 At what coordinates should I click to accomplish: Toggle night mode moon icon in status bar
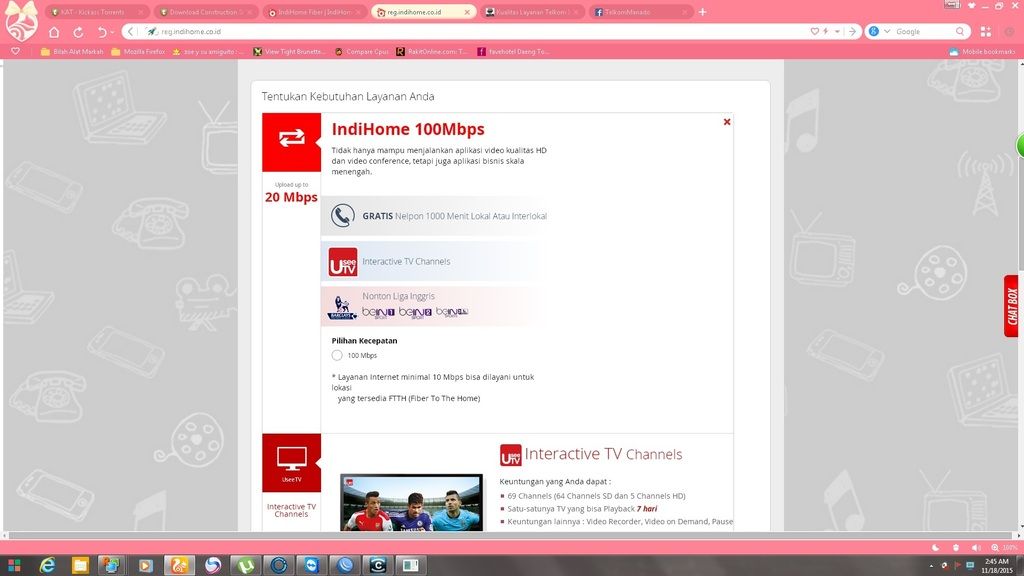[936, 547]
